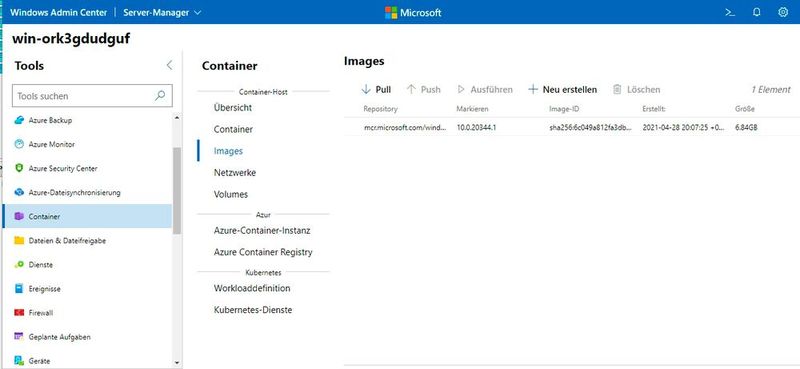Image resolution: width=800 pixels, height=369 pixels.
Task: Open Azure-Container-Instanz
Action: pyautogui.click(x=262, y=230)
